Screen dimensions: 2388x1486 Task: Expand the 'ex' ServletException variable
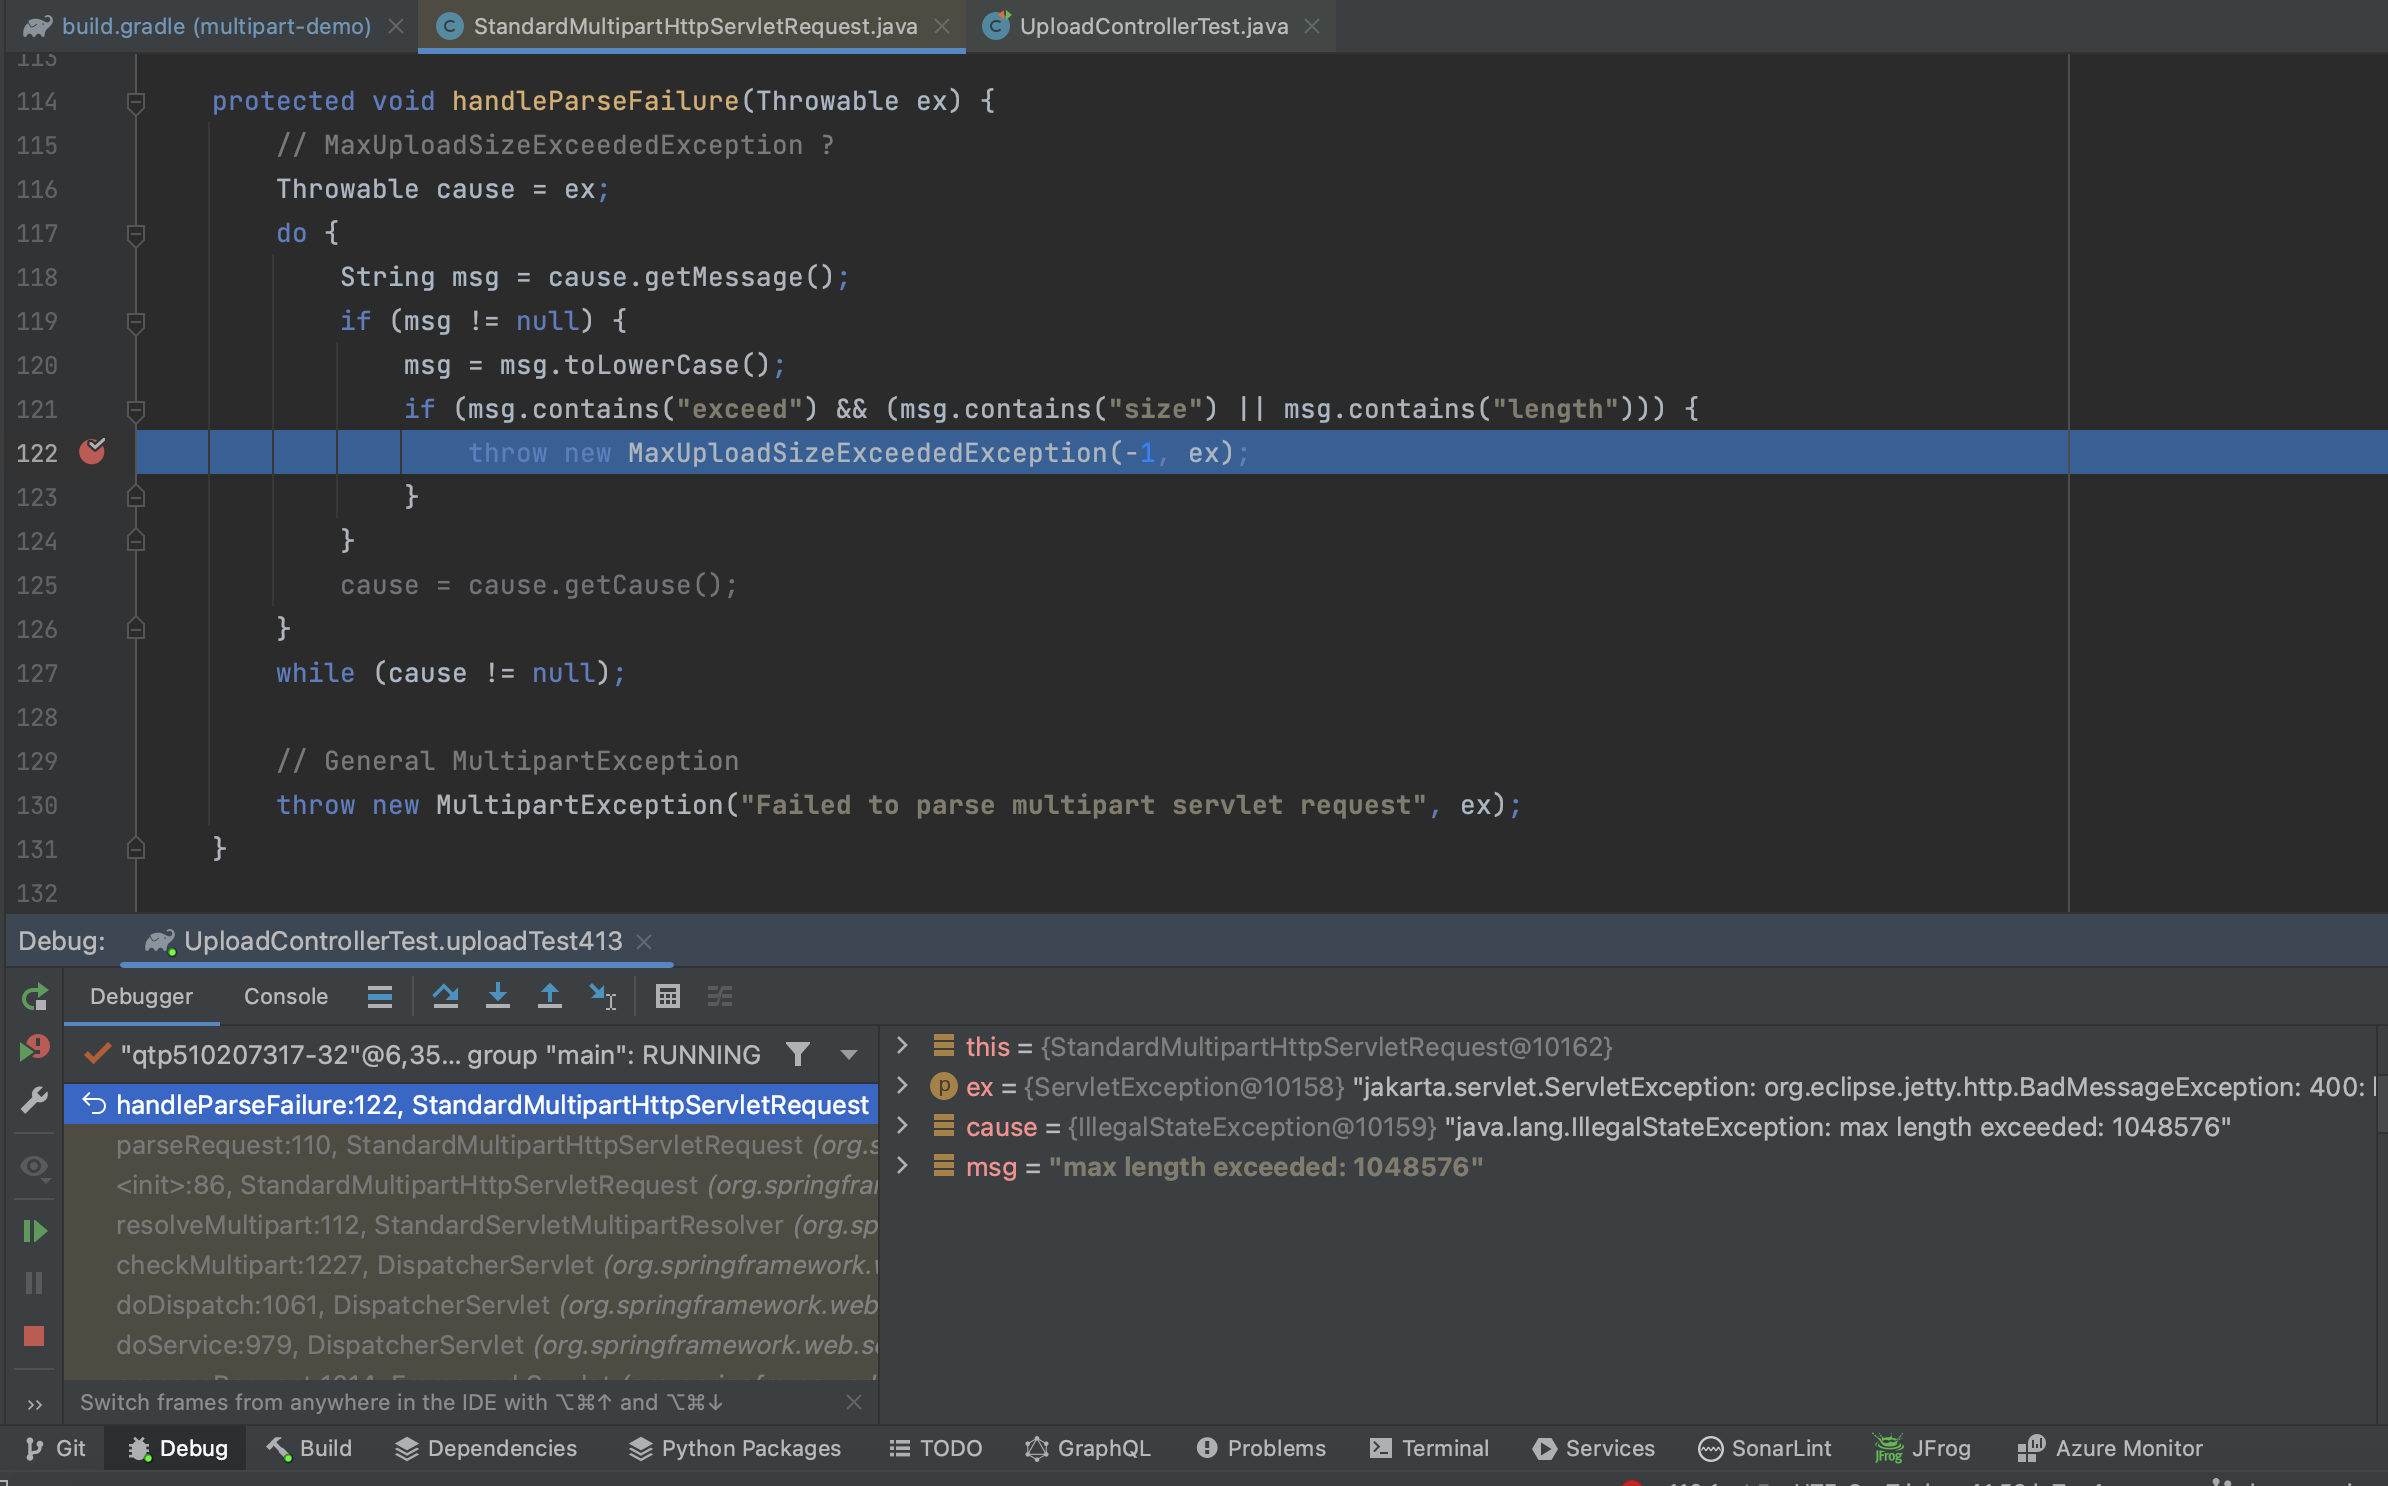902,1086
